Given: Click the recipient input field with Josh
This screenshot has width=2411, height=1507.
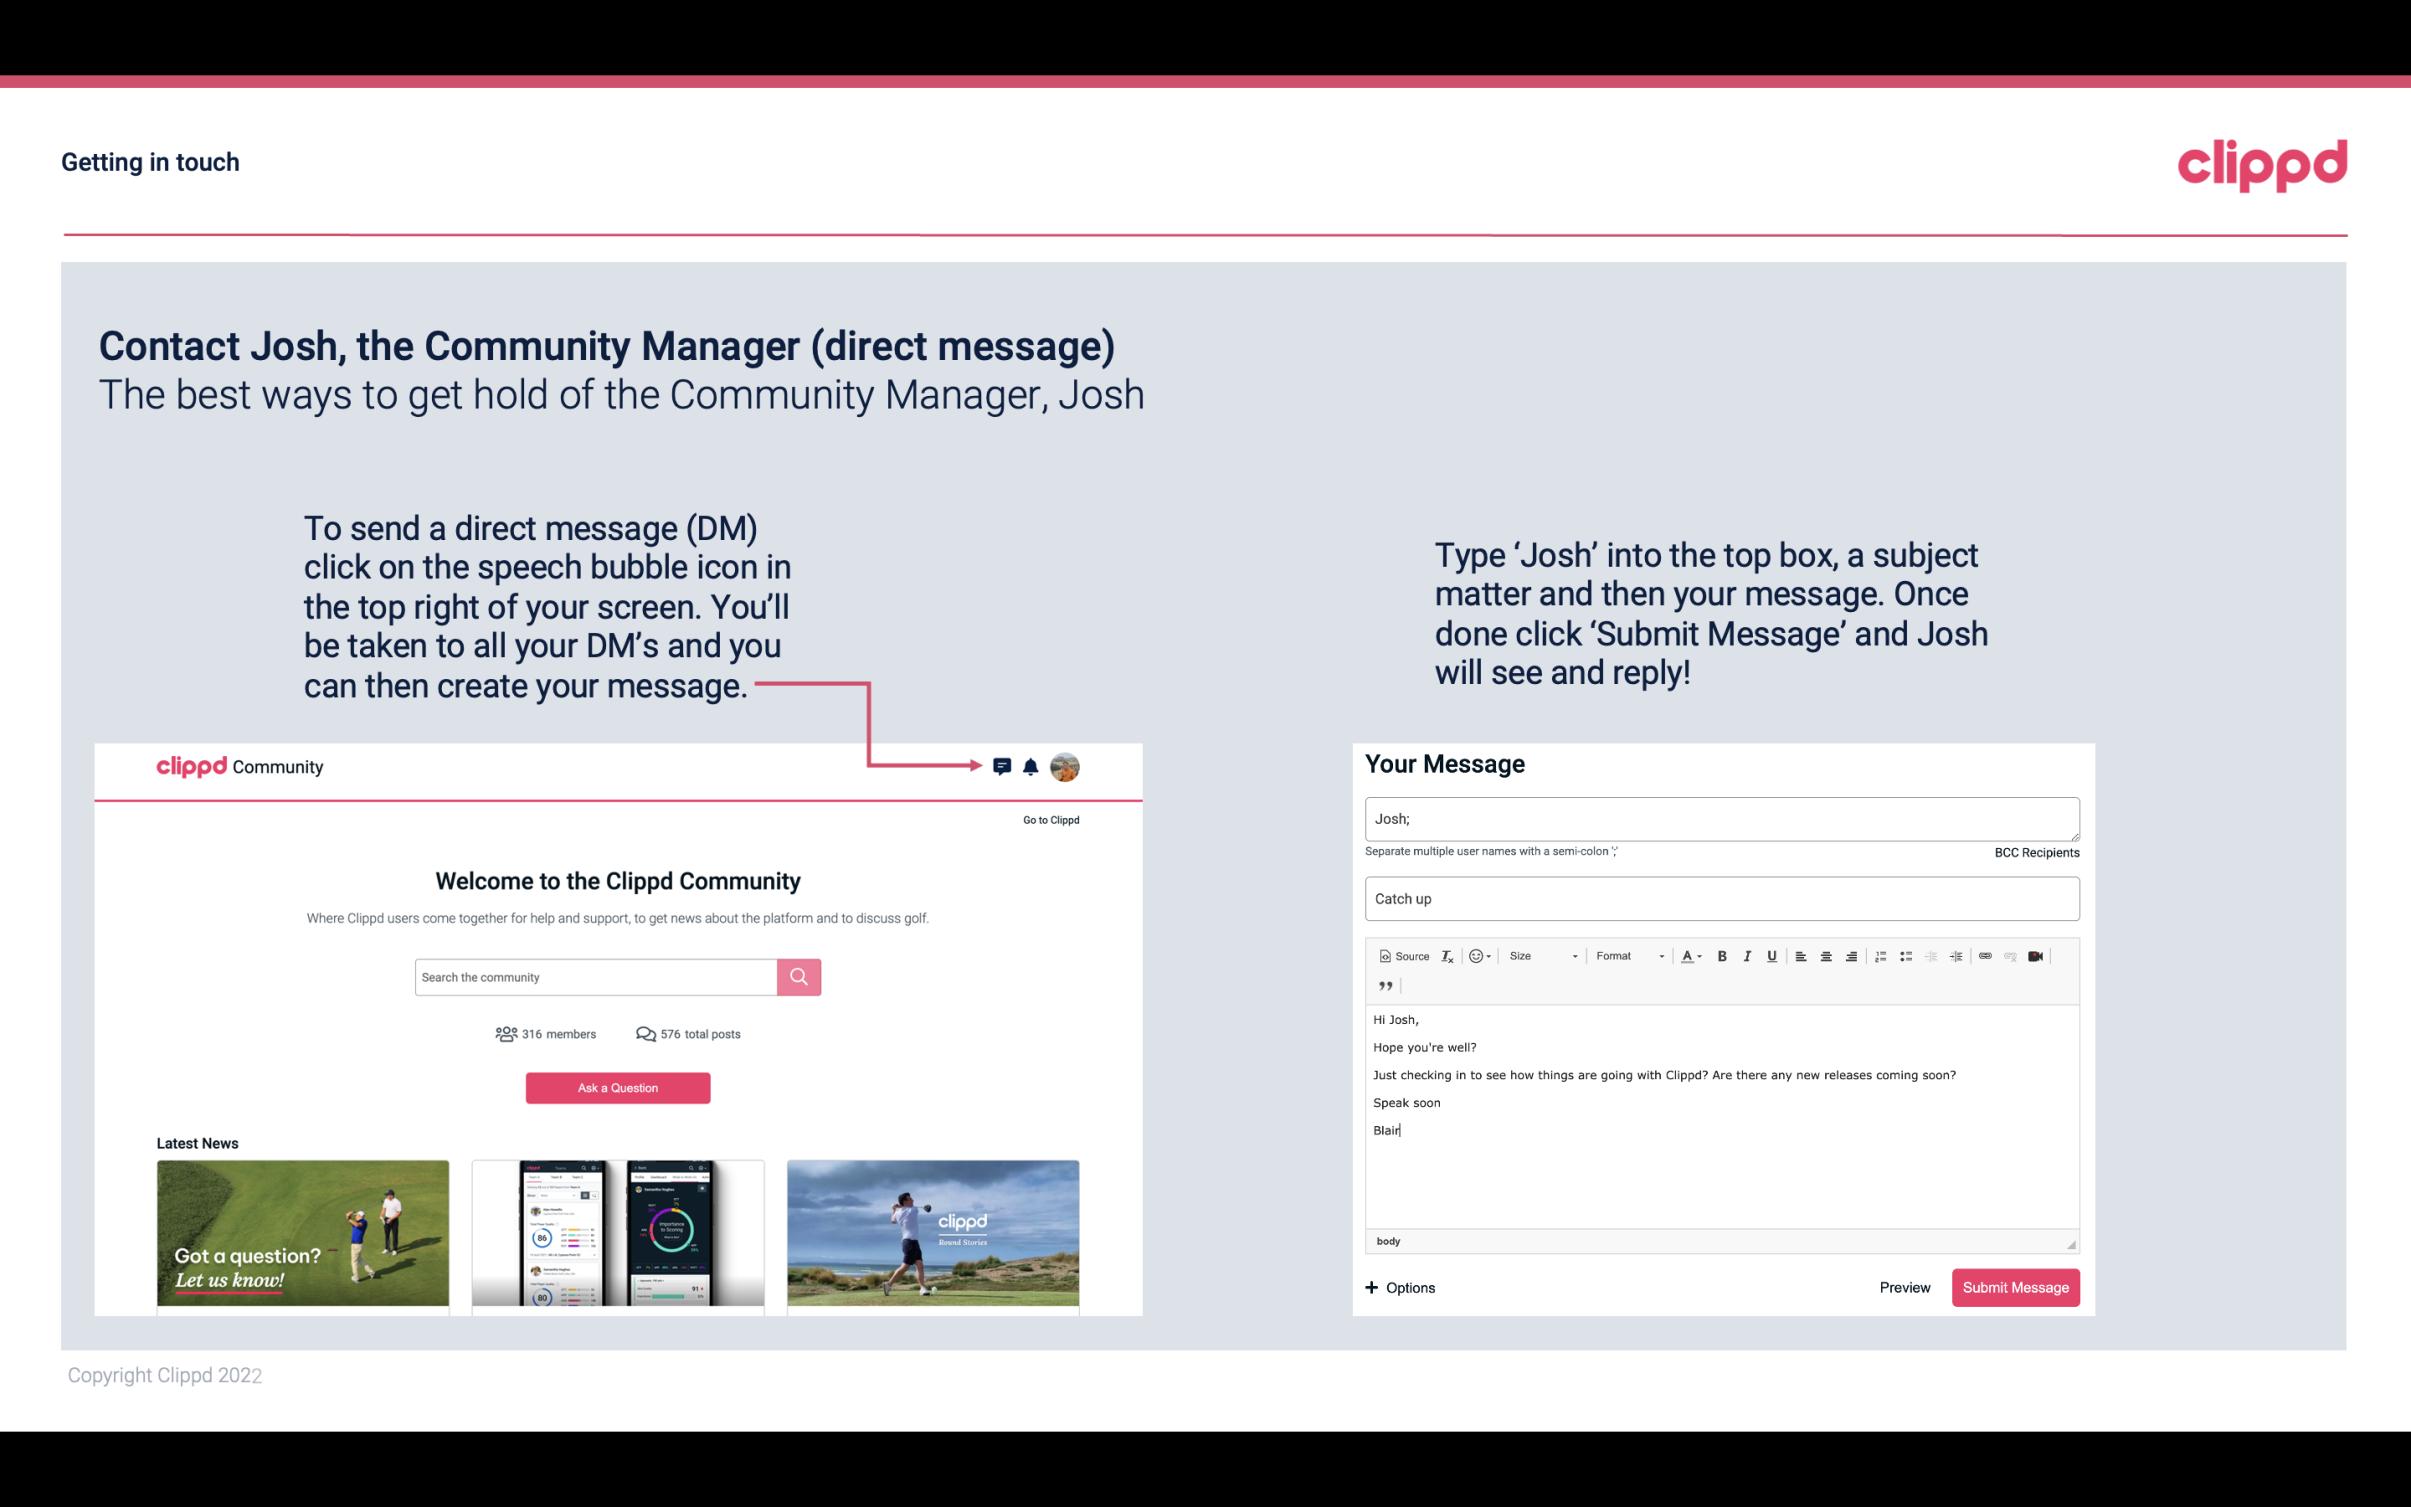Looking at the screenshot, I should point(1720,818).
